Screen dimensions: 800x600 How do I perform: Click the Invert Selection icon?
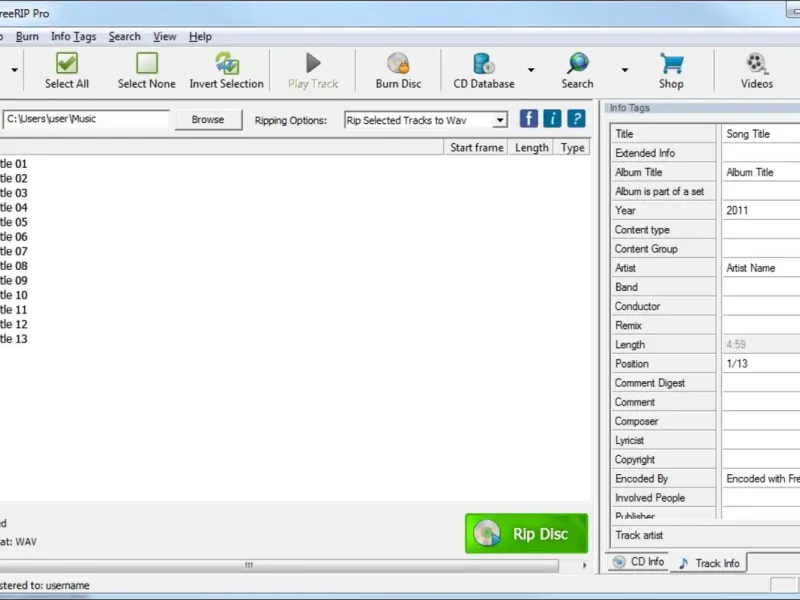227,63
